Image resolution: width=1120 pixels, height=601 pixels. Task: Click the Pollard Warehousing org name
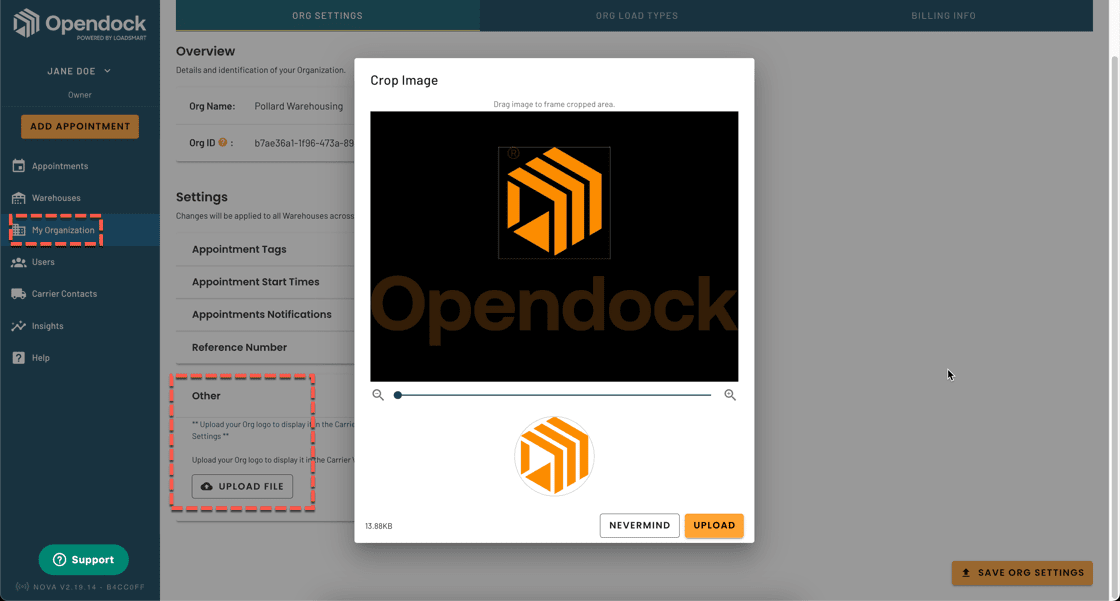[x=299, y=106]
